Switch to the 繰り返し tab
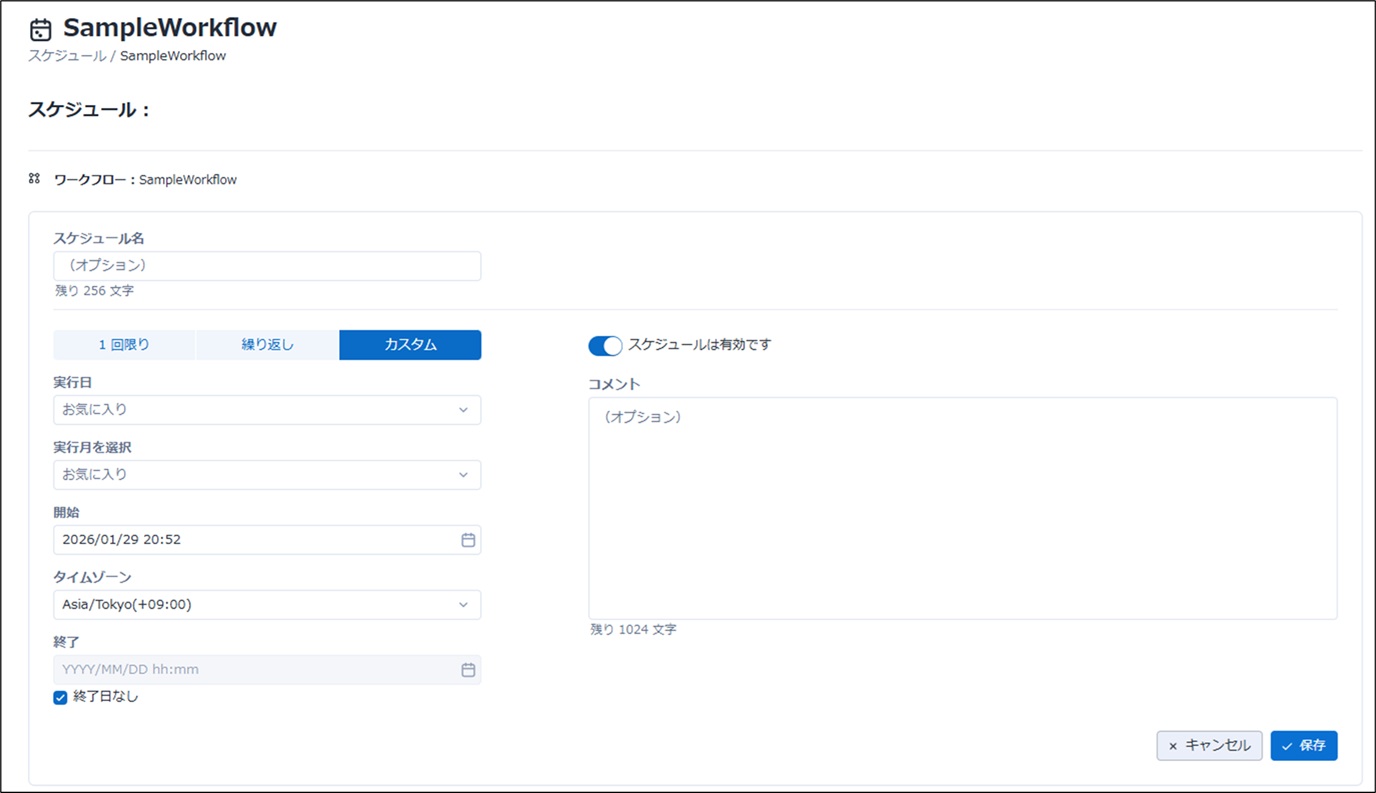 click(x=268, y=345)
